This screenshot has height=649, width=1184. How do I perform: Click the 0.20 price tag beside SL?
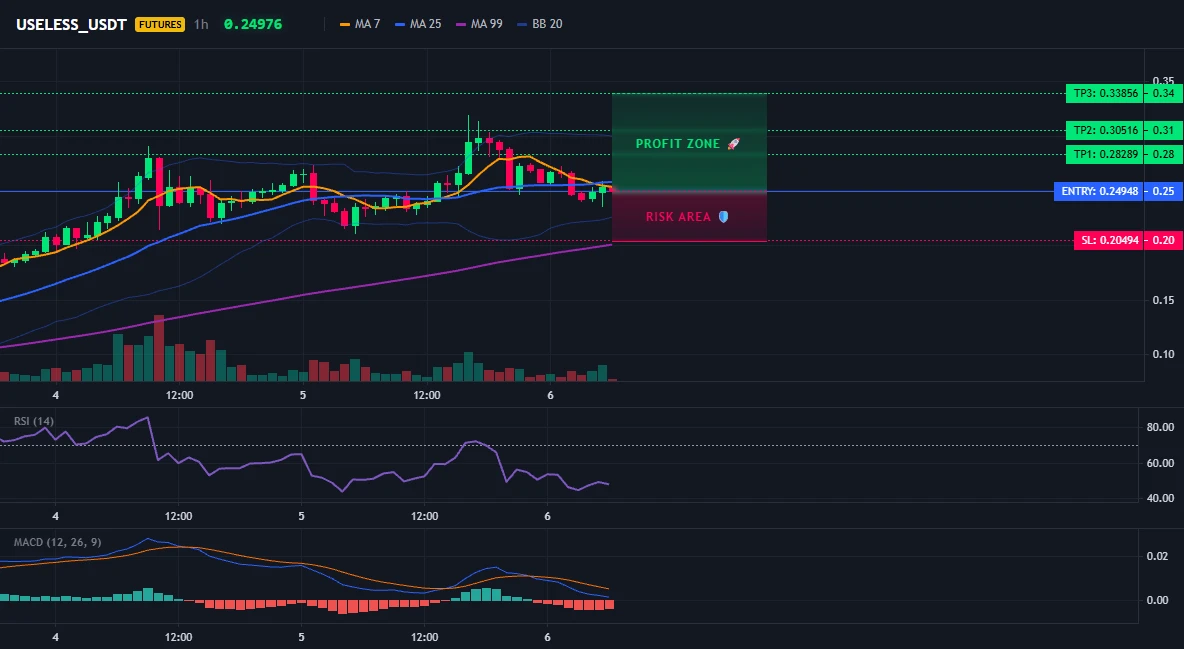point(1164,240)
